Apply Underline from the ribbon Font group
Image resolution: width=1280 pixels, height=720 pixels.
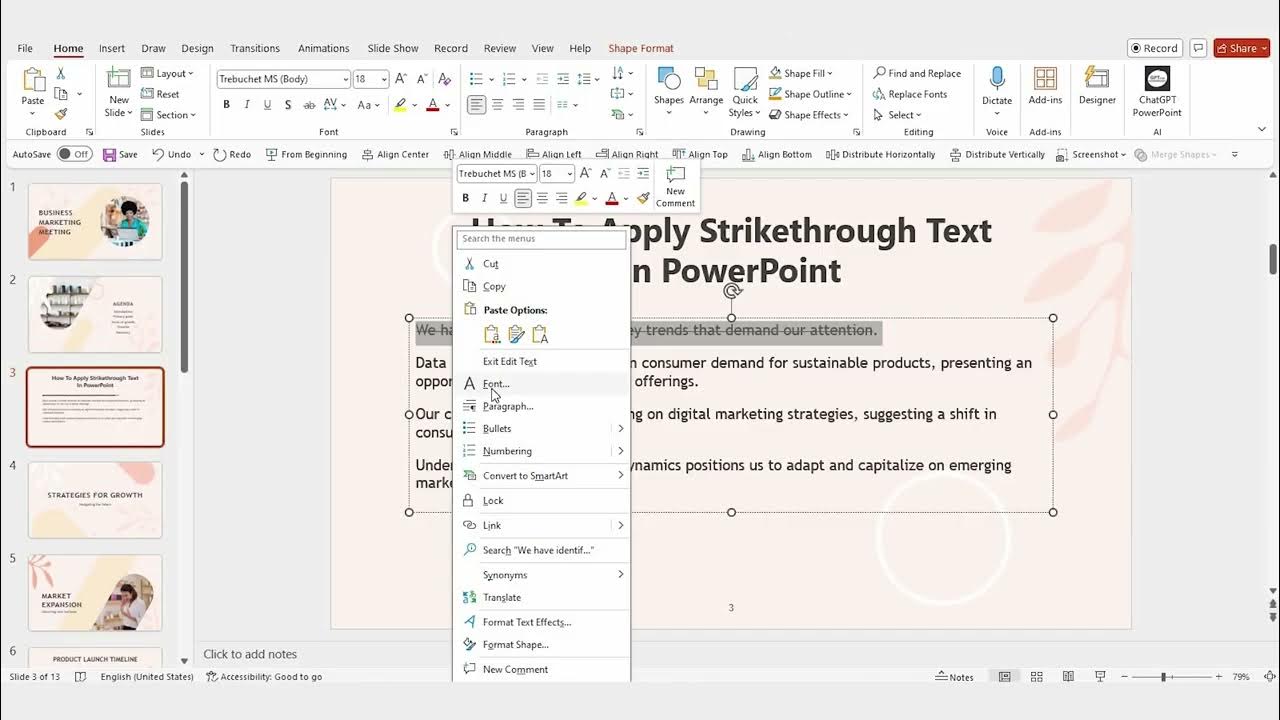click(x=267, y=105)
